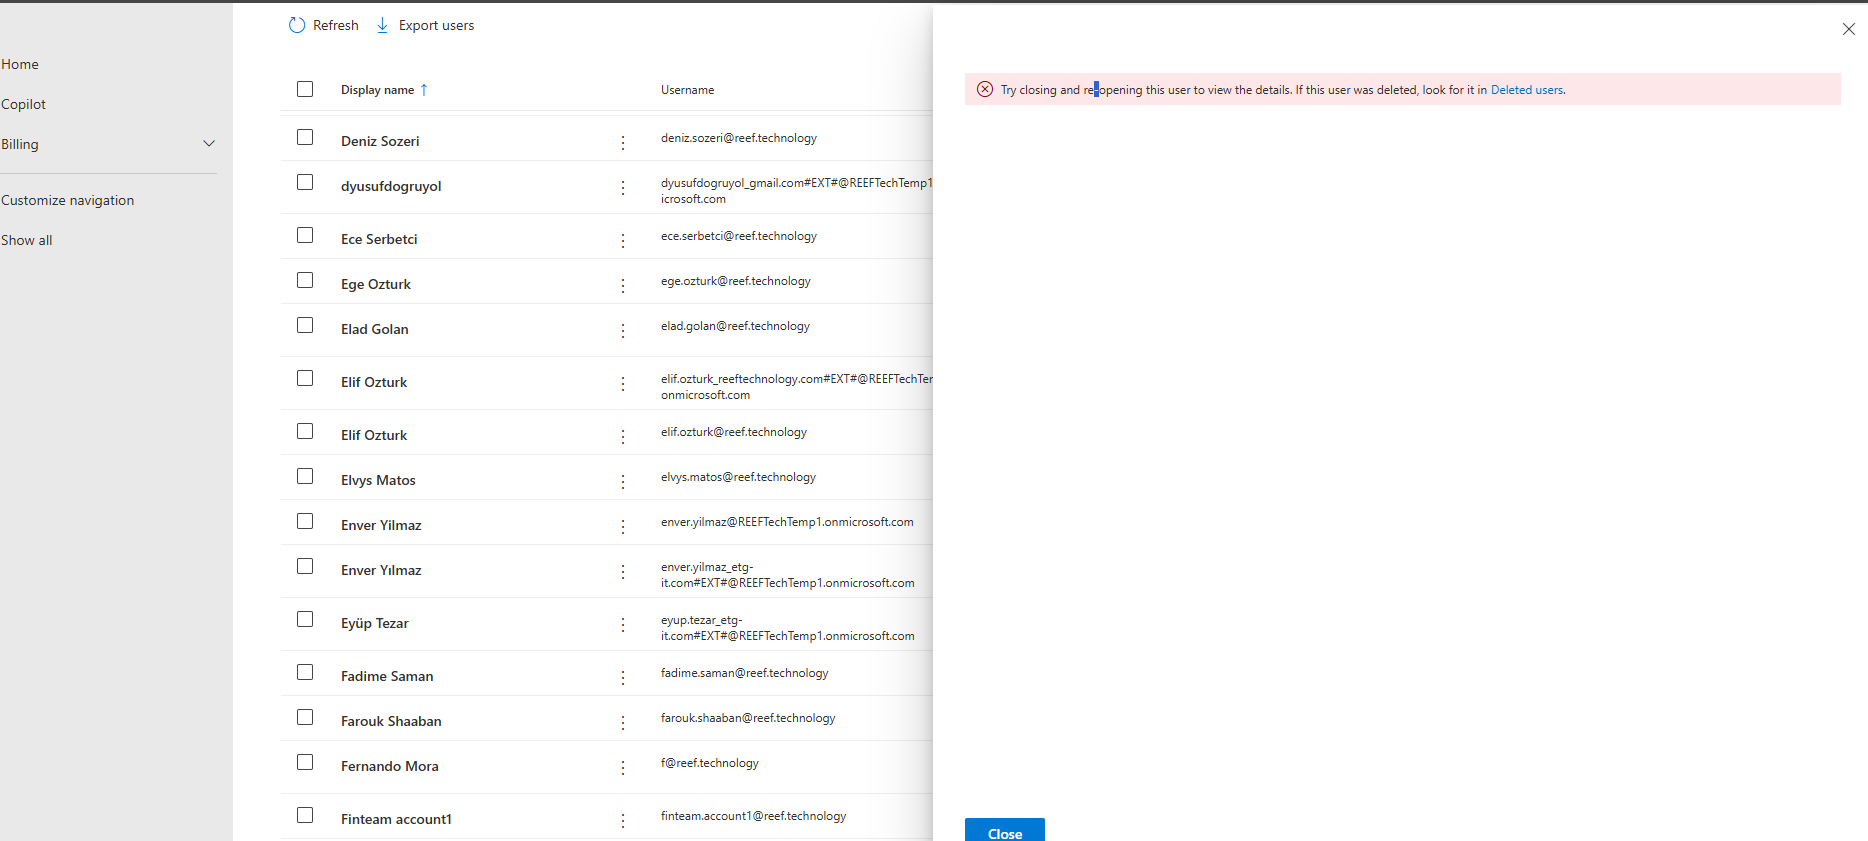Go to Home in the navigation
This screenshot has height=841, width=1868.
[20, 64]
